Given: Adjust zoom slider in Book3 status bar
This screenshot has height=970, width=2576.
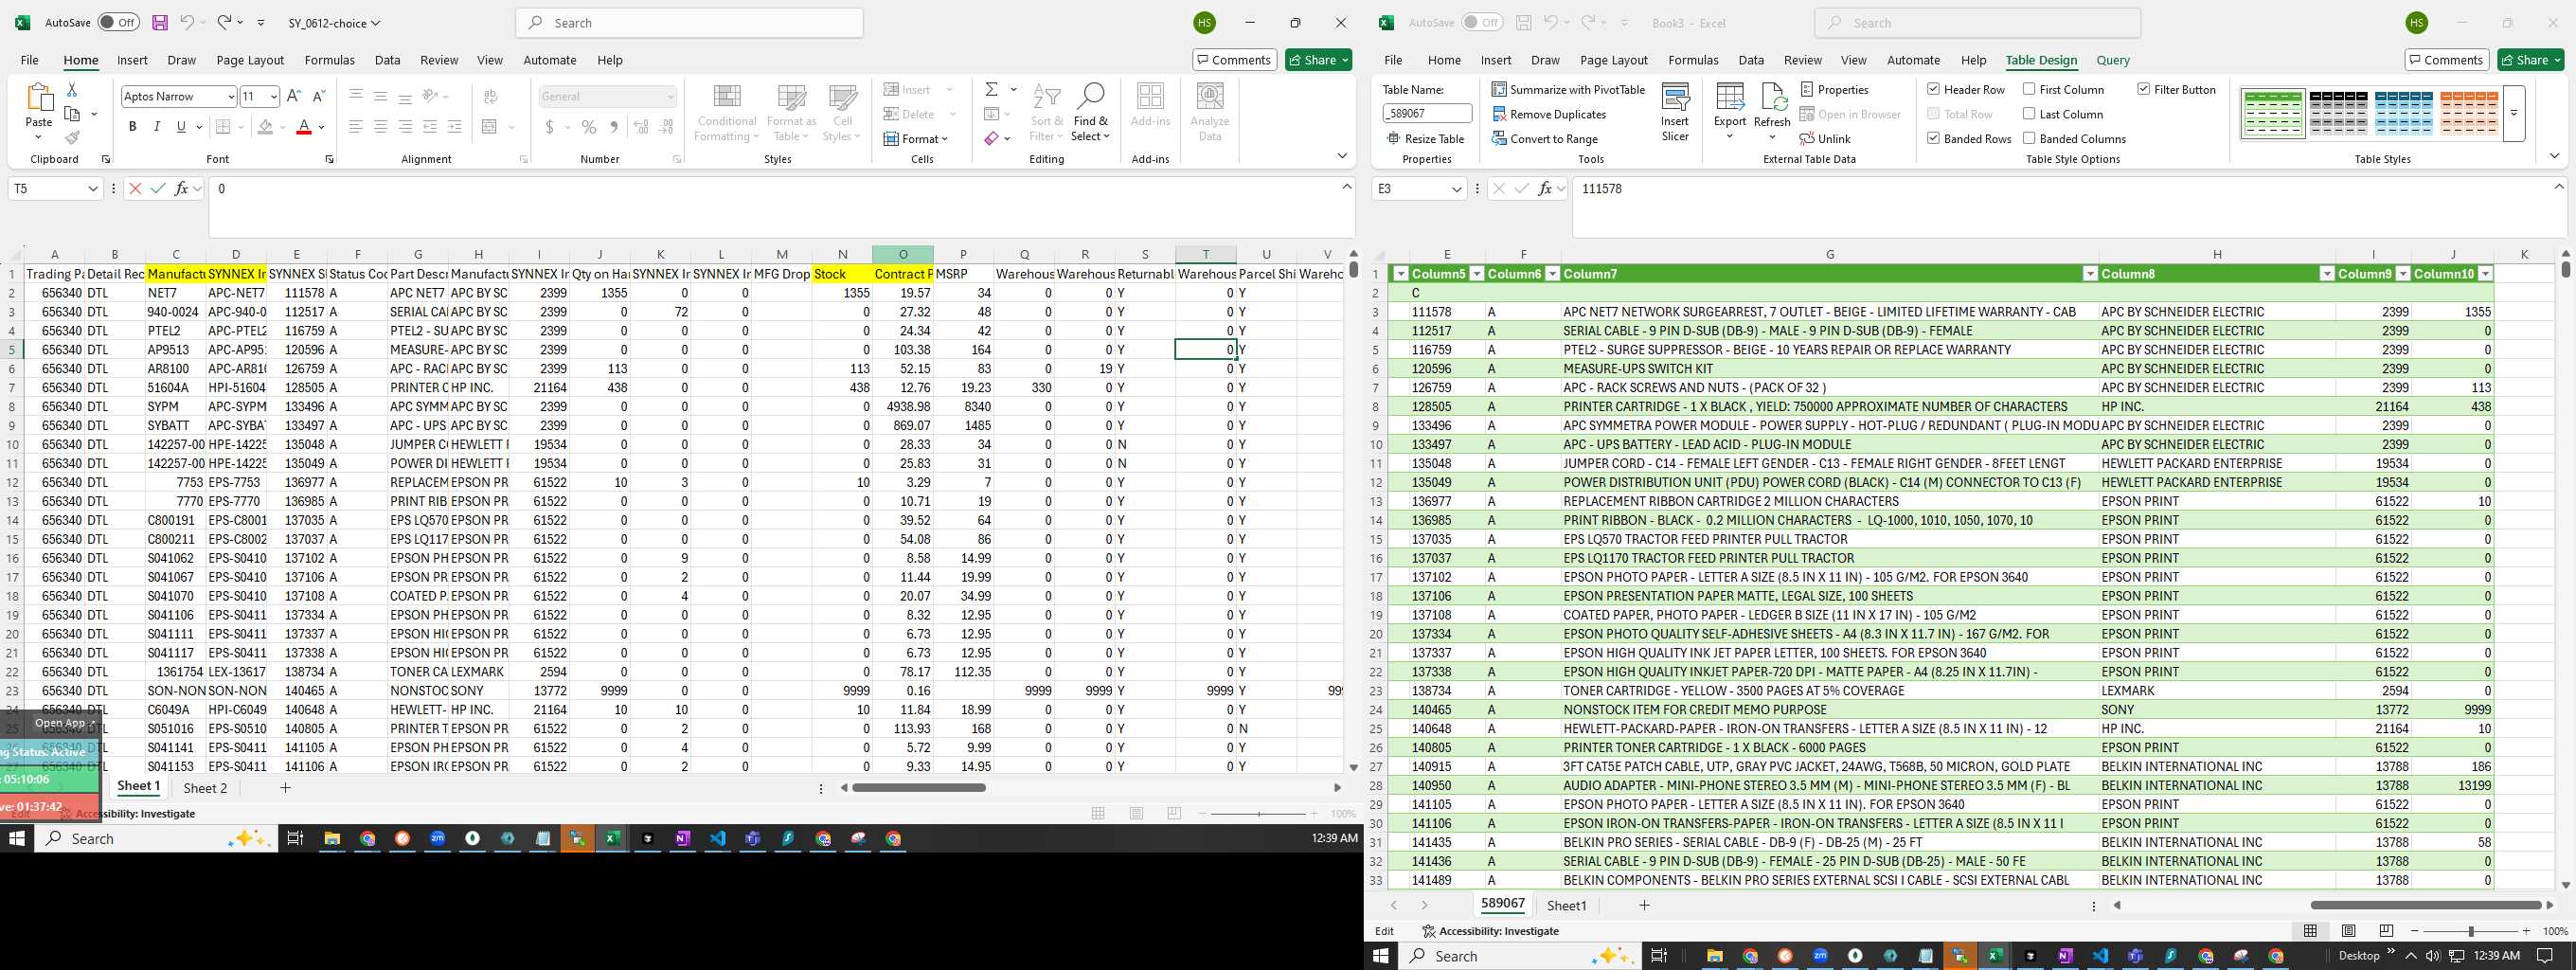Looking at the screenshot, I should pyautogui.click(x=2469, y=931).
